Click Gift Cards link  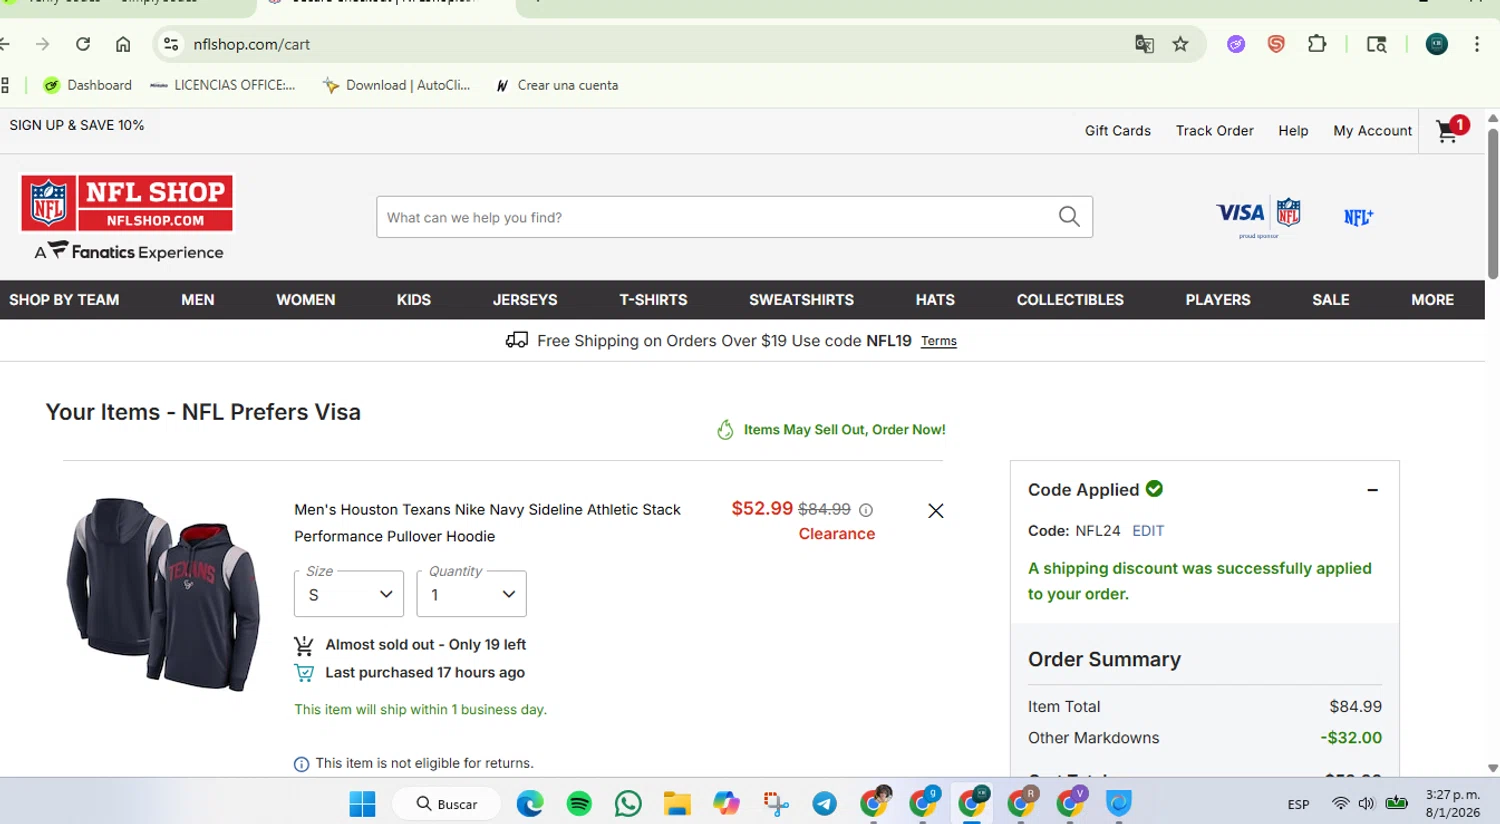pyautogui.click(x=1118, y=131)
